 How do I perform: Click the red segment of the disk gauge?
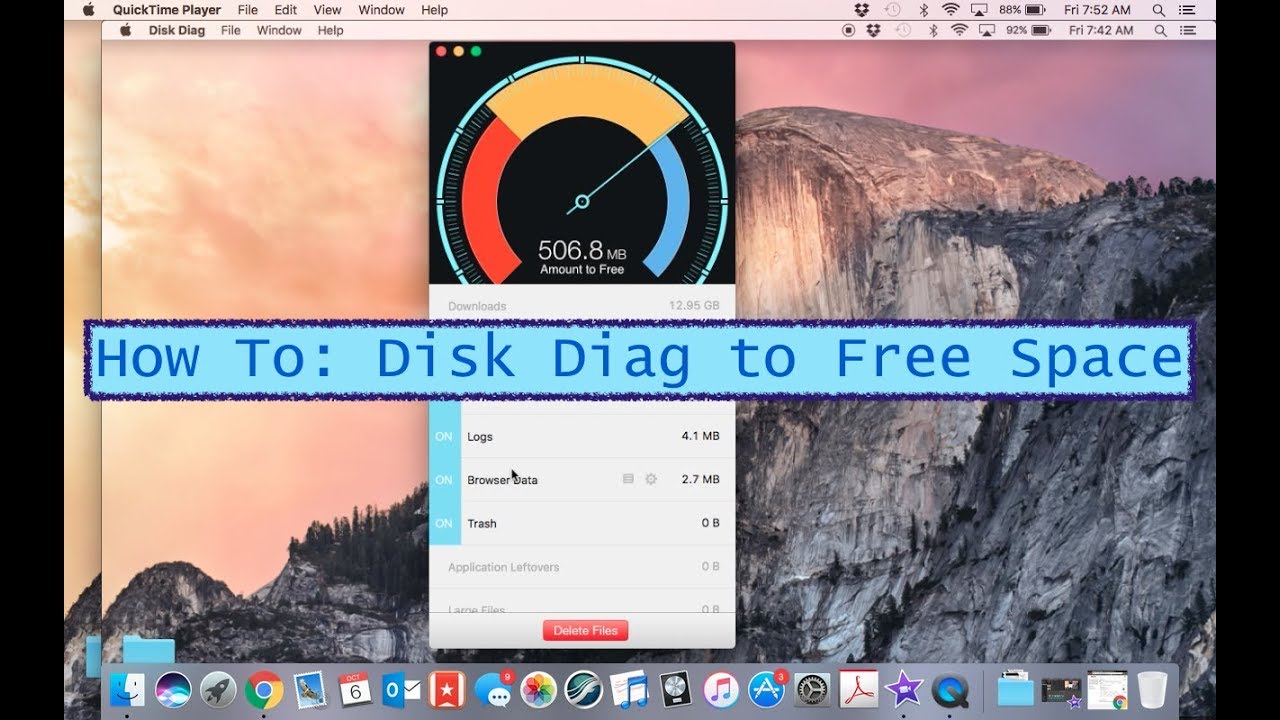[x=488, y=205]
